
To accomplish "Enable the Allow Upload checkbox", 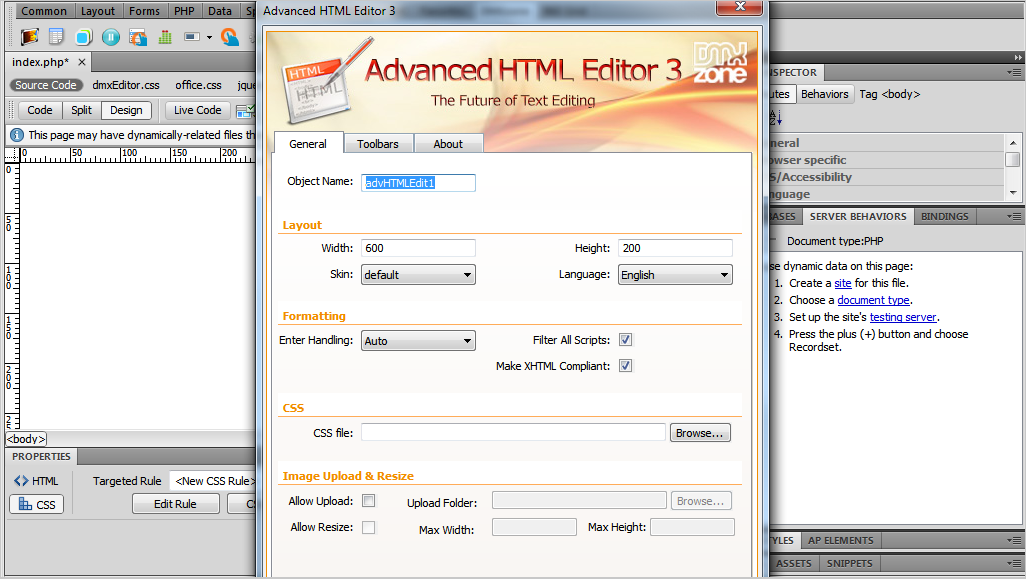I will 369,500.
